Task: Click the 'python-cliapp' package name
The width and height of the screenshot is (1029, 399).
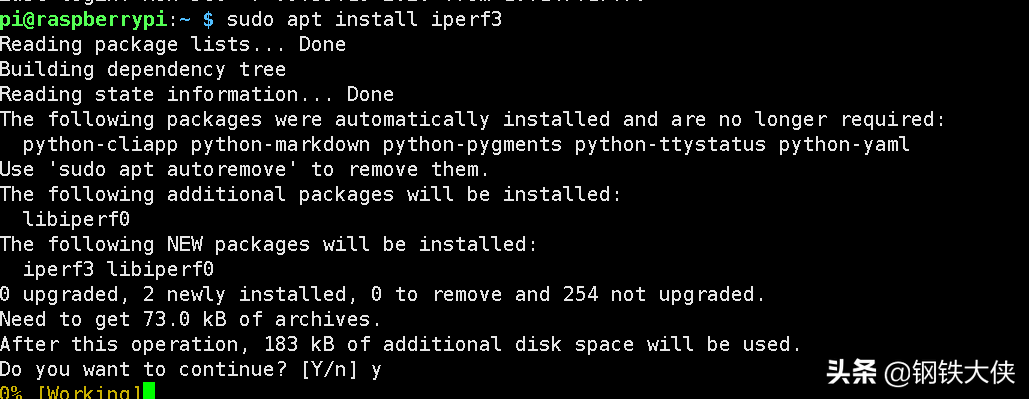Action: tap(100, 144)
